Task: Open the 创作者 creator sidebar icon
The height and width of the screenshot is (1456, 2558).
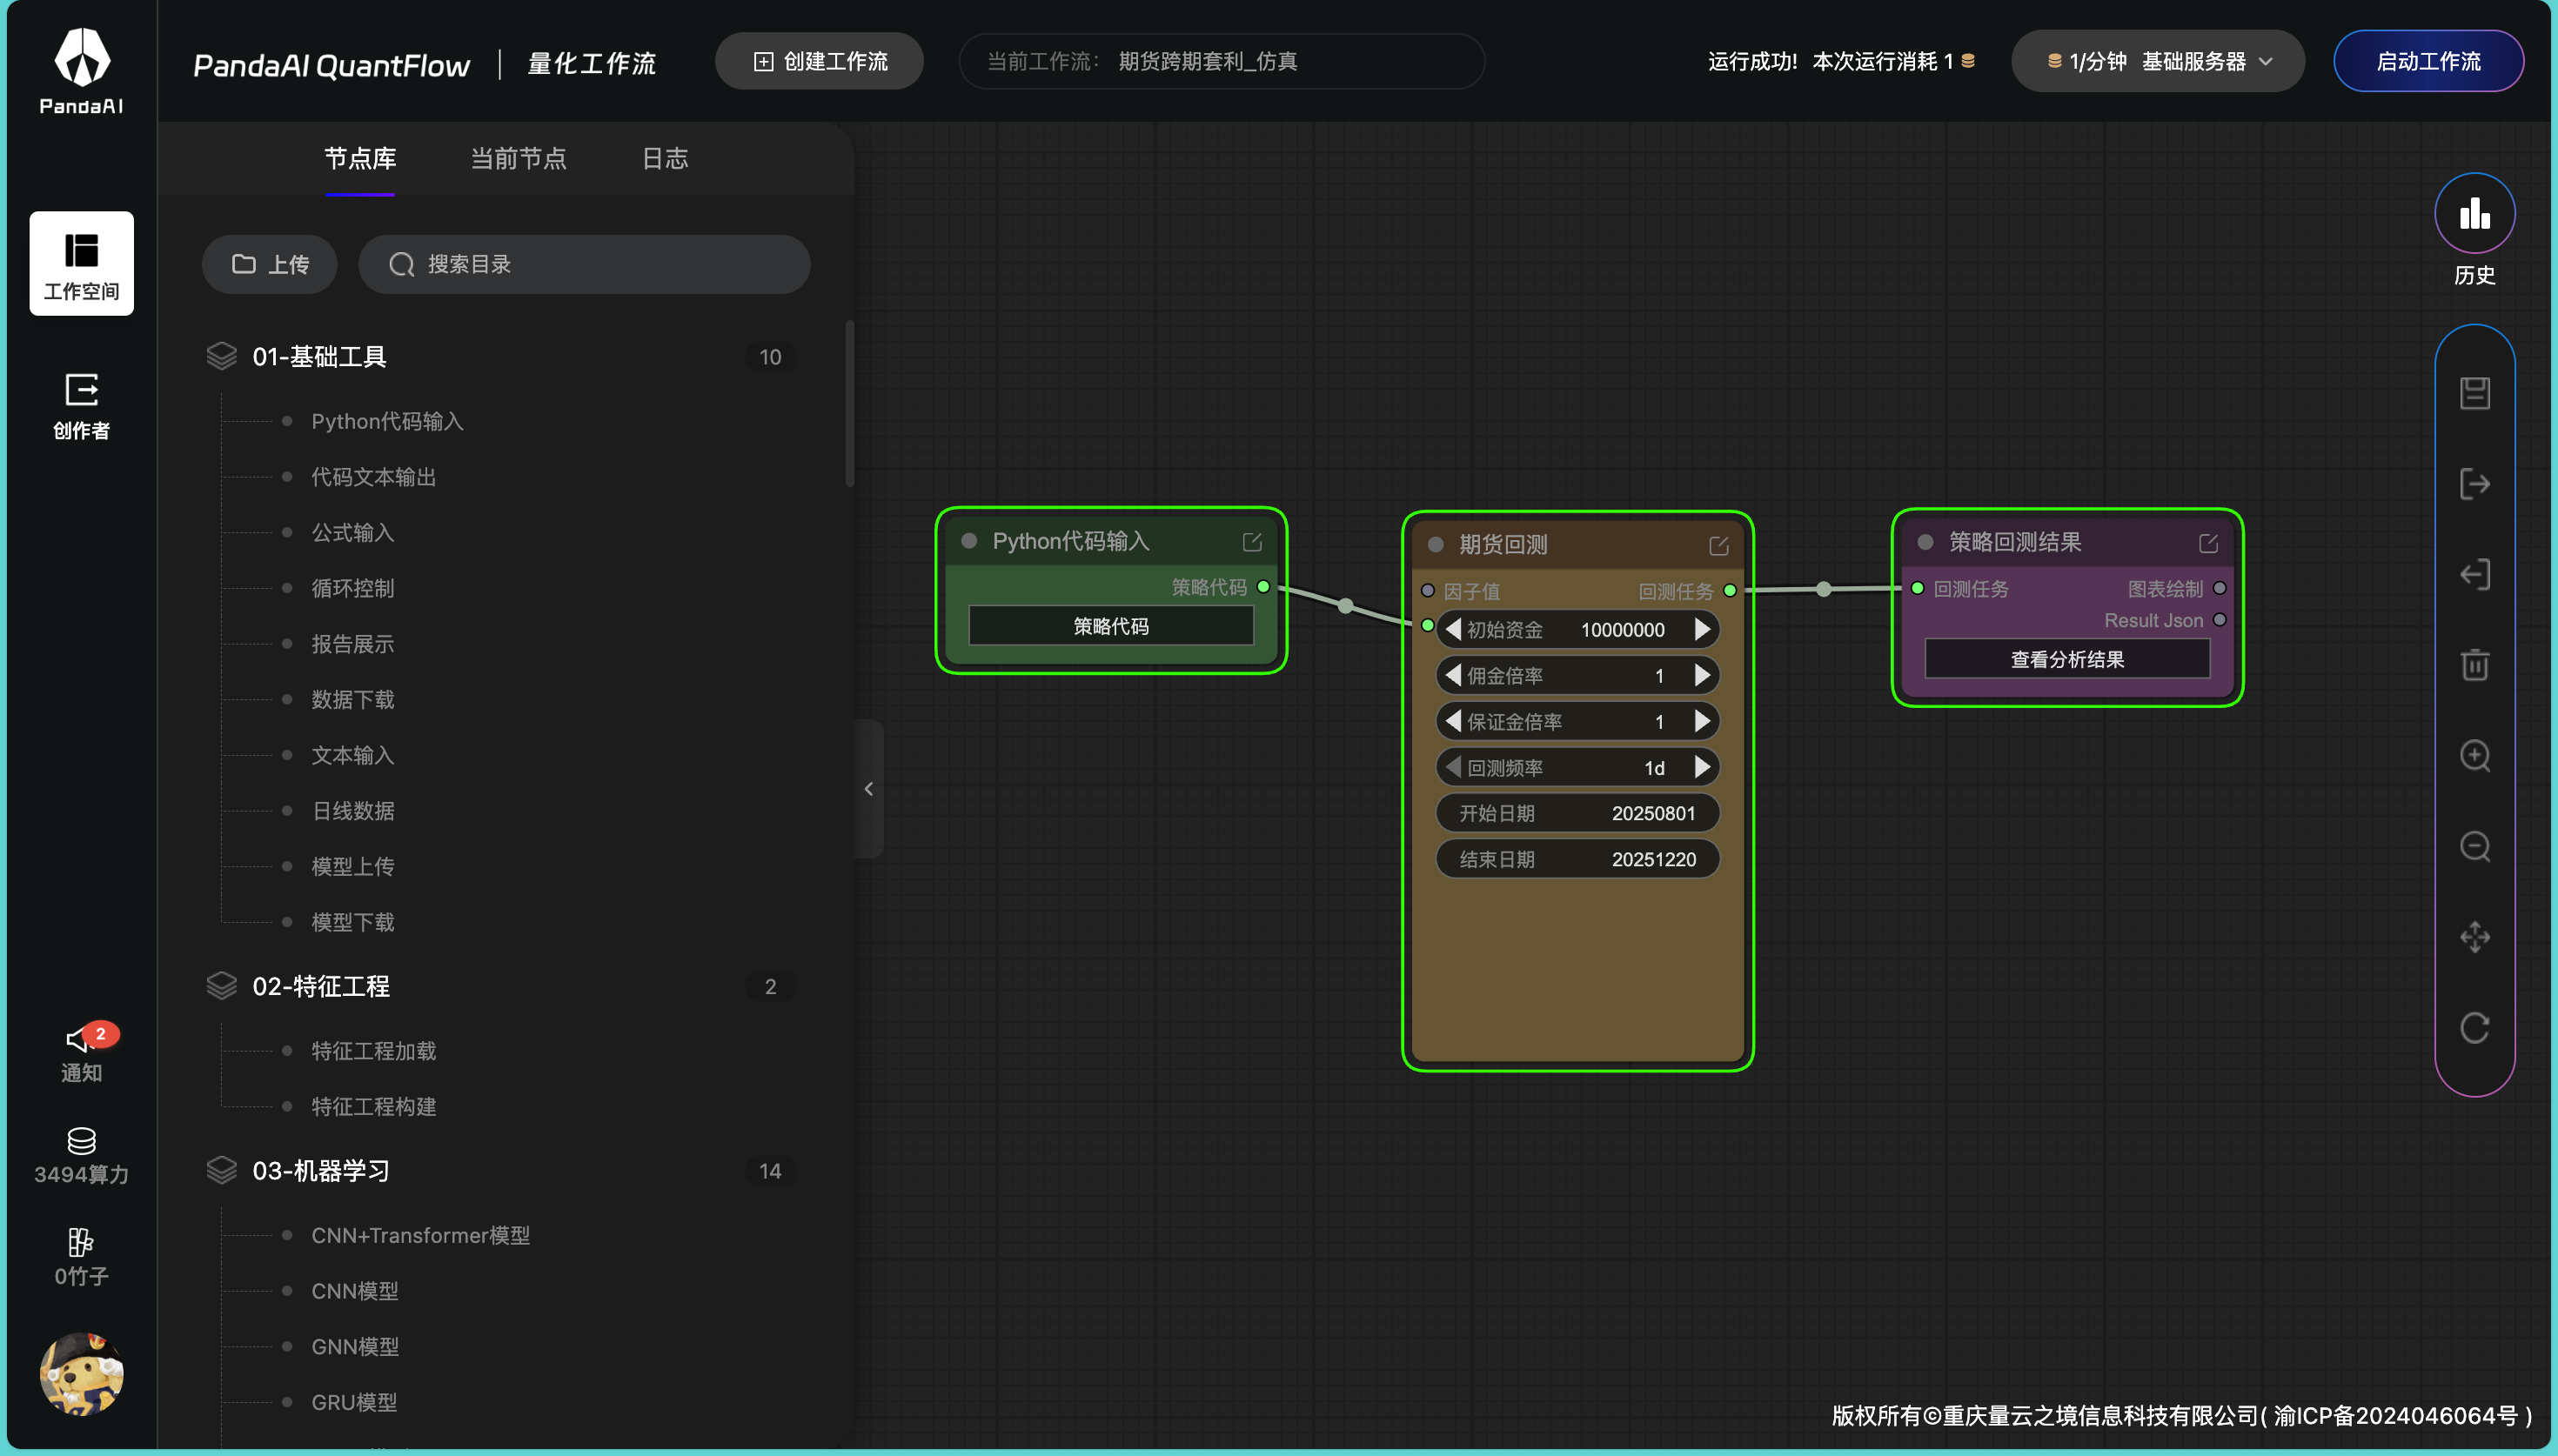Action: (81, 406)
